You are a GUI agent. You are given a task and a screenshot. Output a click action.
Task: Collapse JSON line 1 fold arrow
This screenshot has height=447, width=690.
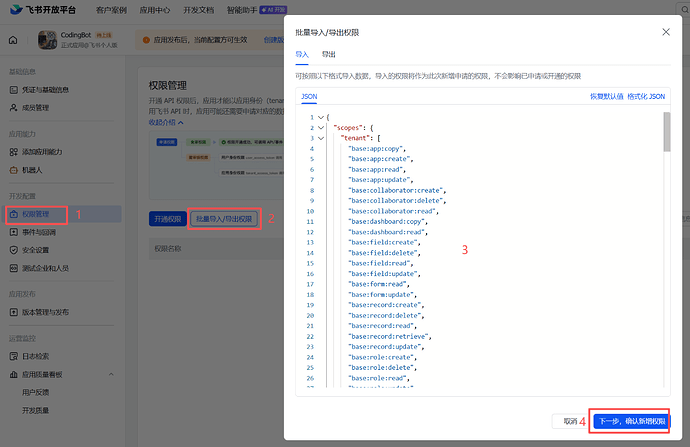click(321, 117)
